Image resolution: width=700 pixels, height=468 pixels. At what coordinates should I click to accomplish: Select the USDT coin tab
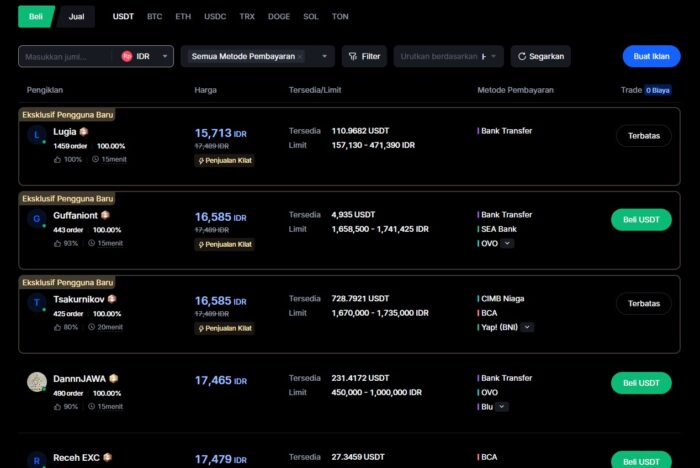(x=123, y=17)
